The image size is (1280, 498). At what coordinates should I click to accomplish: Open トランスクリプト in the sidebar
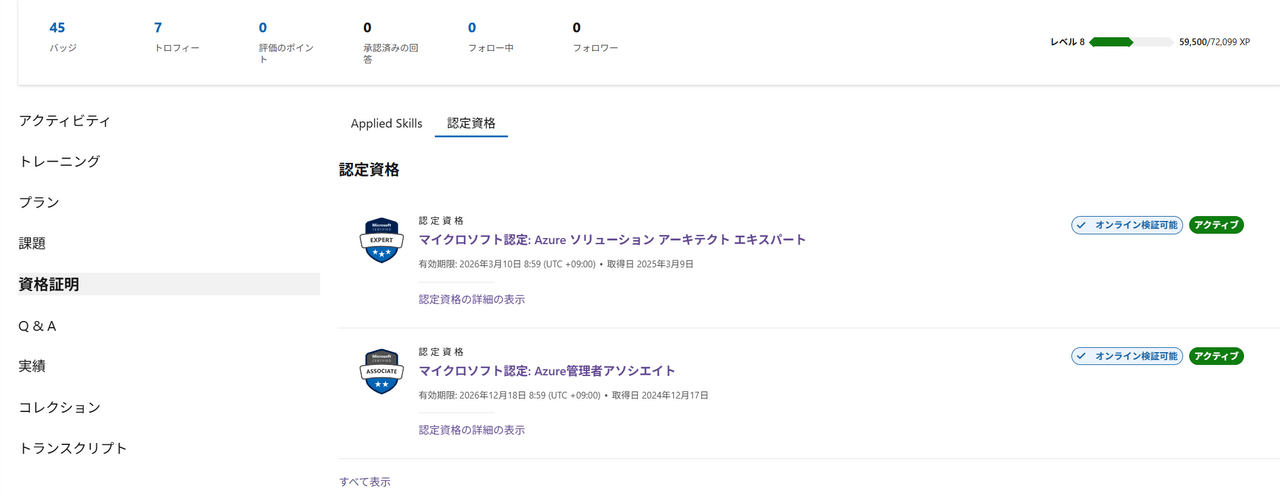tap(73, 448)
